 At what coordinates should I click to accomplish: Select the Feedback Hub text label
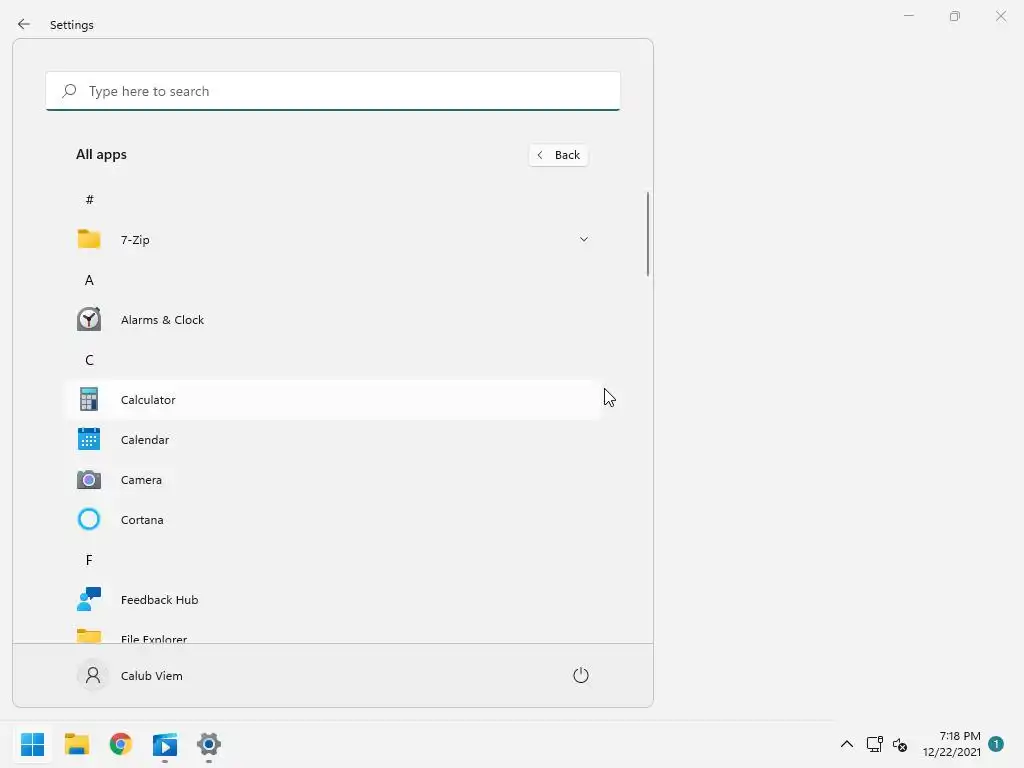(x=159, y=600)
